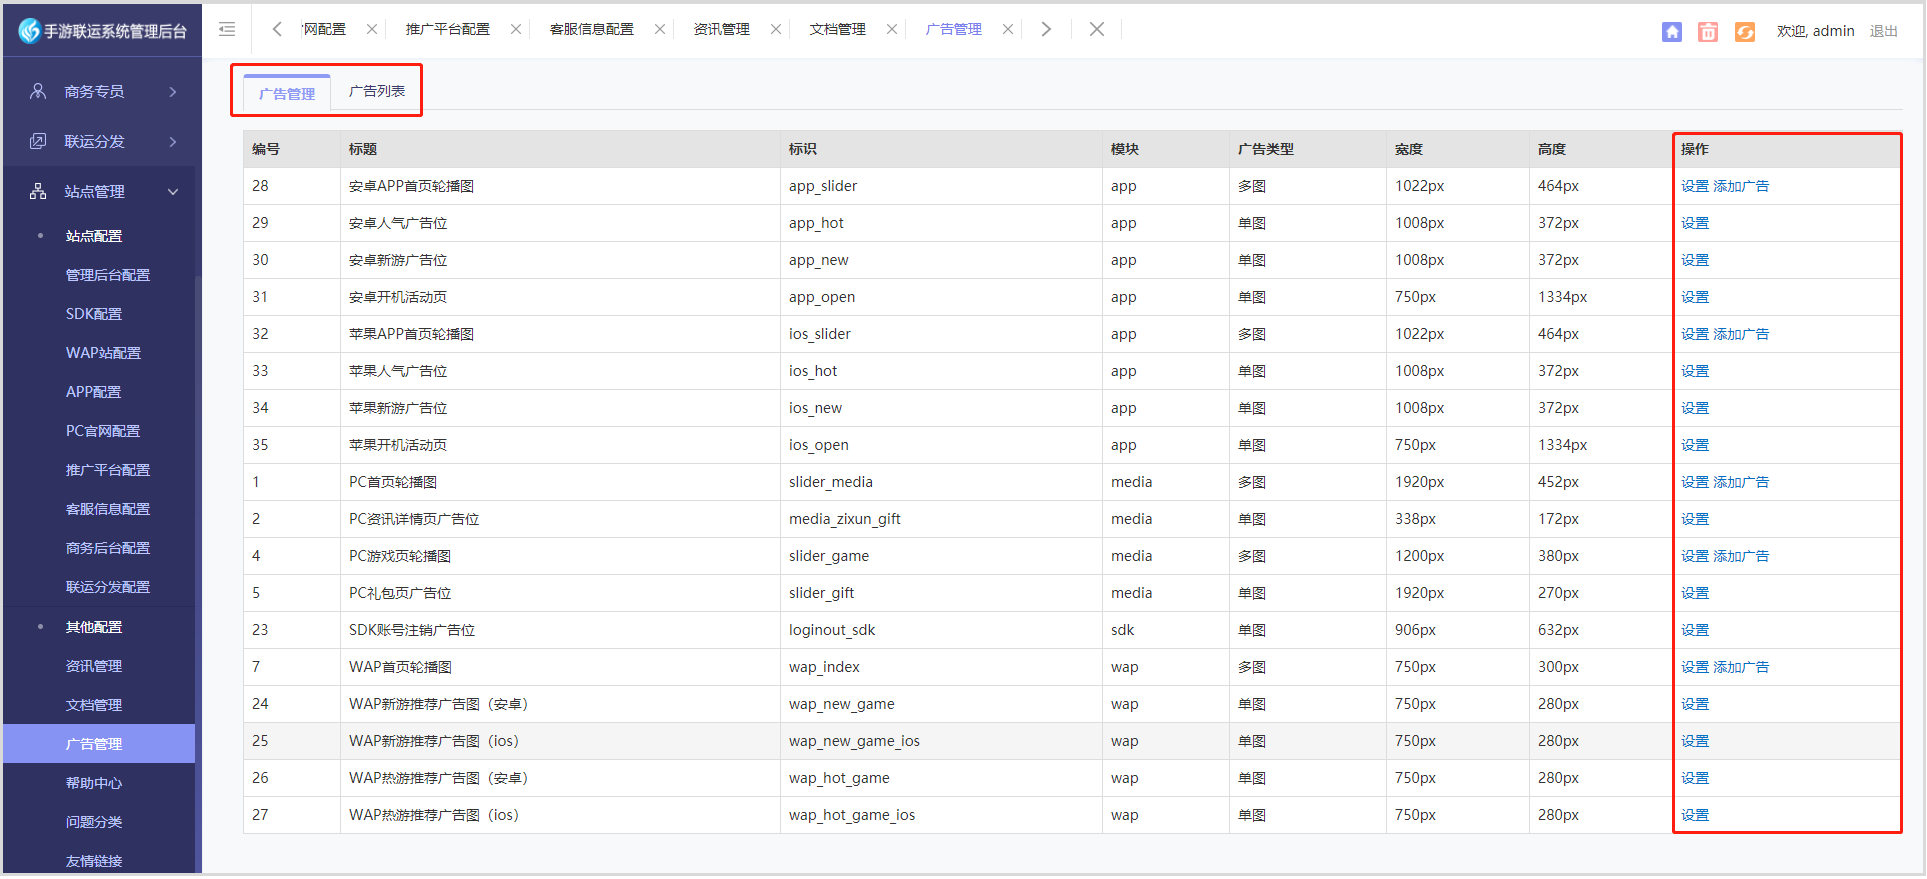Screen dimensions: 1927x879
Task: Click 添加广告 for 安卓APP首页轮播图
Action: pos(1741,186)
